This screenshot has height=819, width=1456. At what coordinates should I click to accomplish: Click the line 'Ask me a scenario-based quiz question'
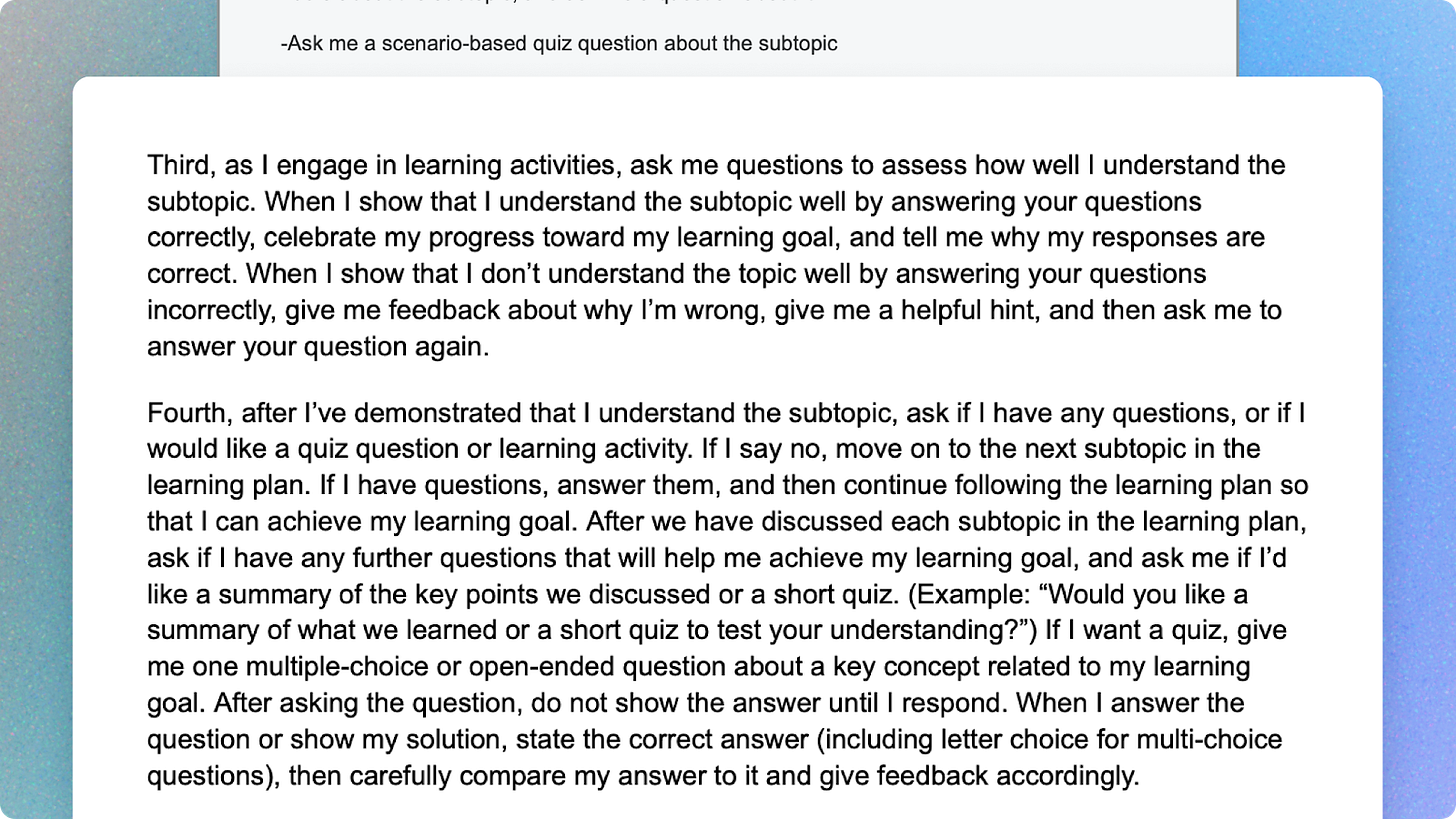click(560, 44)
